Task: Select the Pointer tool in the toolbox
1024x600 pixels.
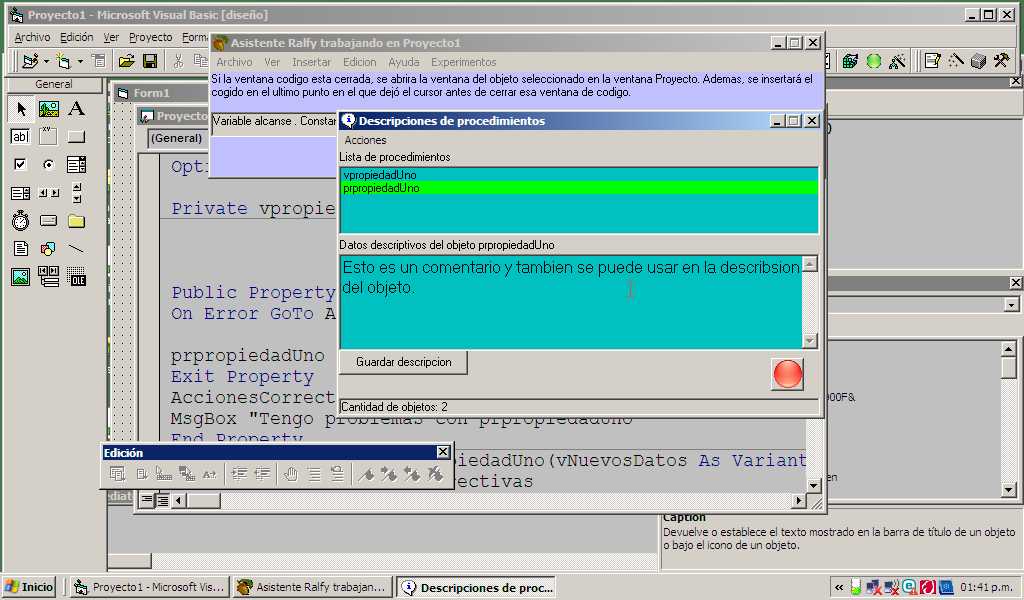Action: (x=21, y=108)
